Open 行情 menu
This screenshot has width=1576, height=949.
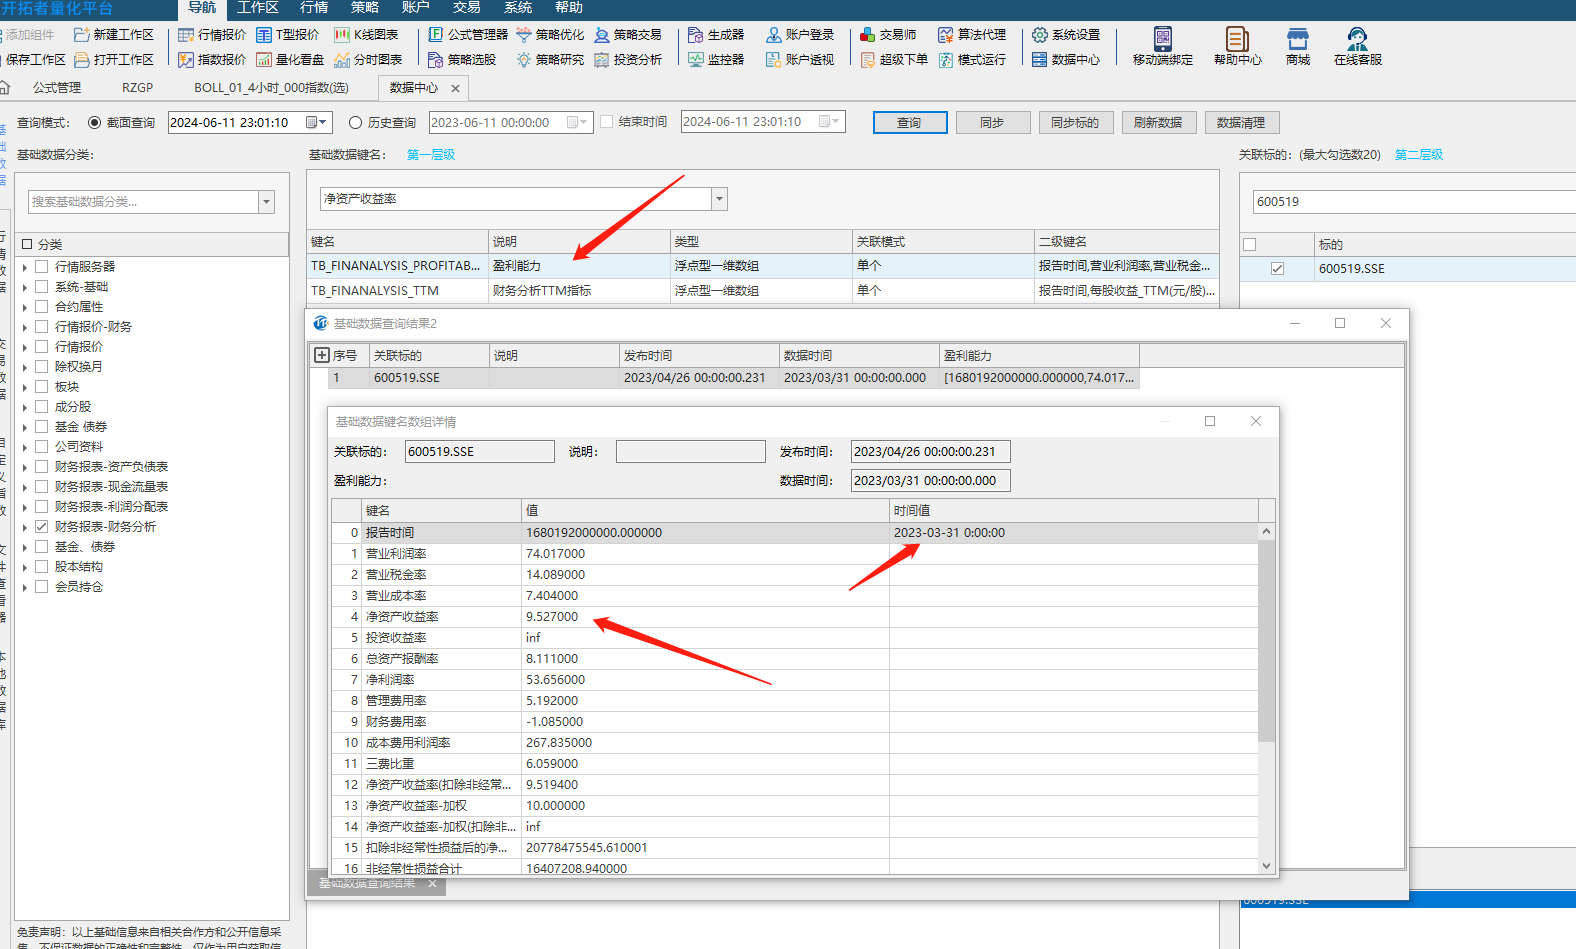[x=314, y=8]
